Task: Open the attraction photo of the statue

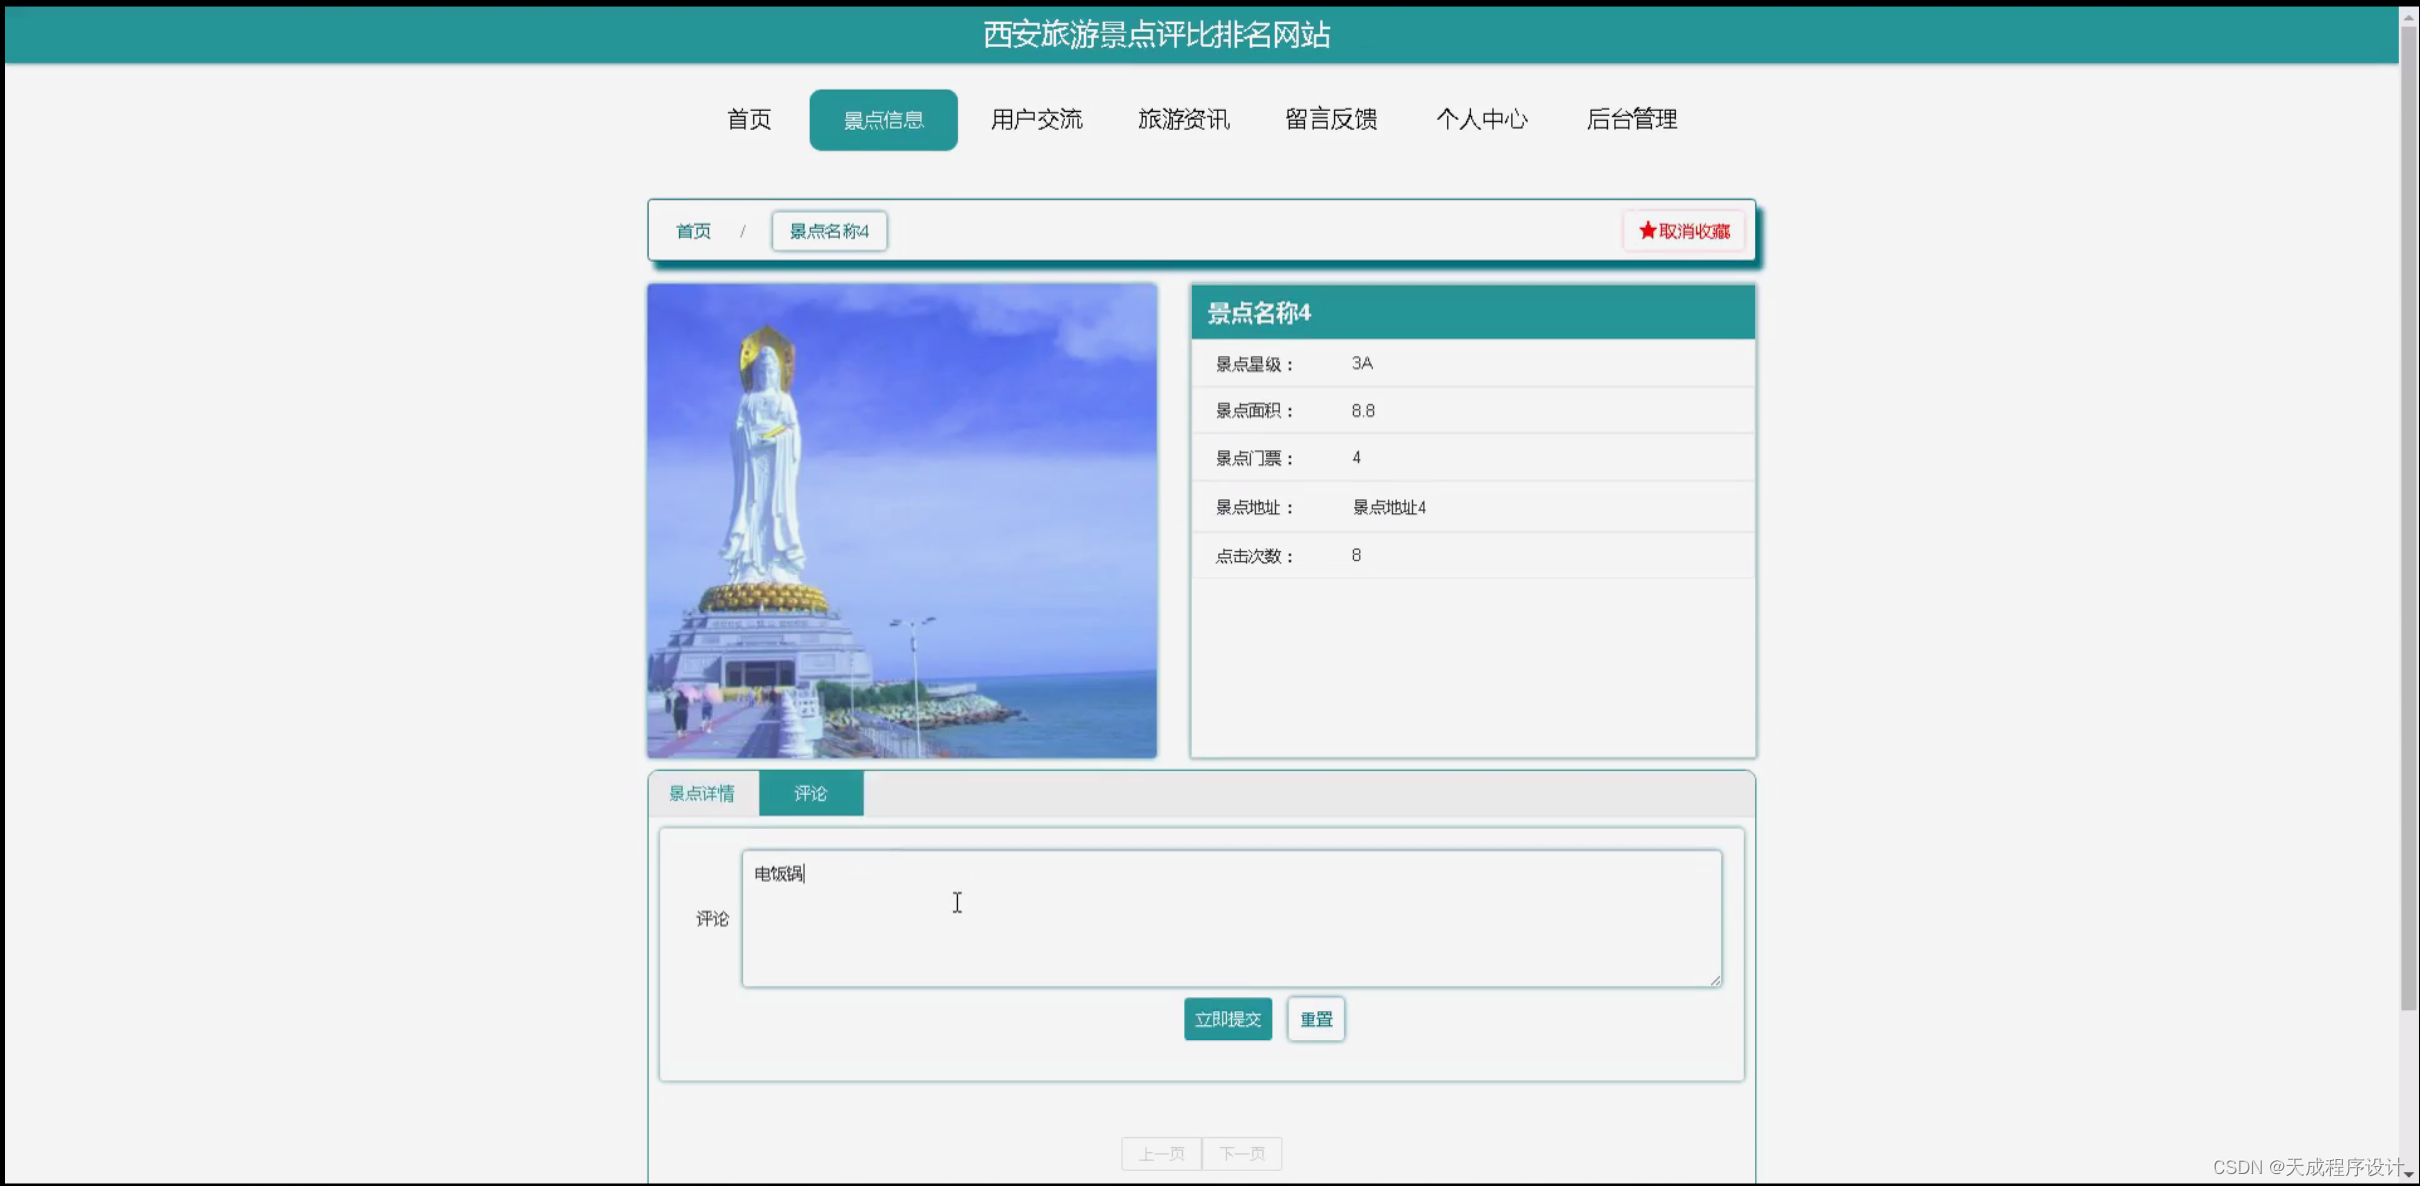Action: (901, 520)
